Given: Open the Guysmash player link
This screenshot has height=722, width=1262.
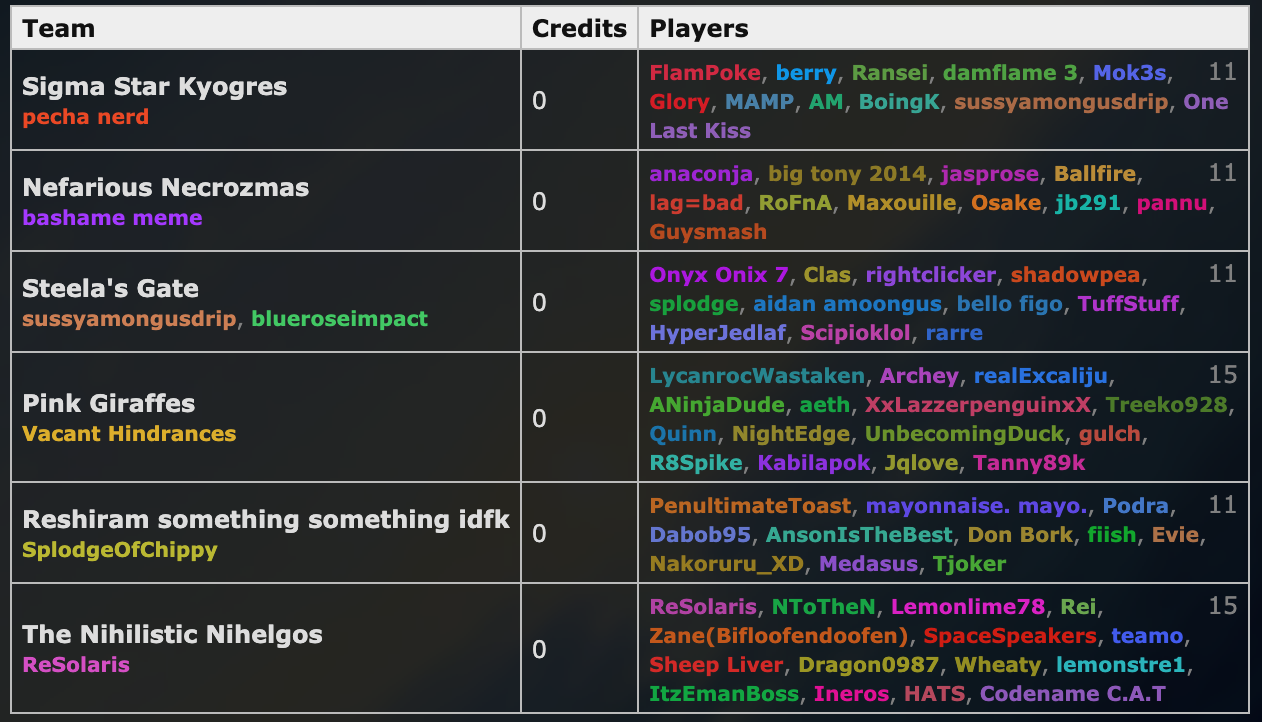Looking at the screenshot, I should (x=708, y=232).
